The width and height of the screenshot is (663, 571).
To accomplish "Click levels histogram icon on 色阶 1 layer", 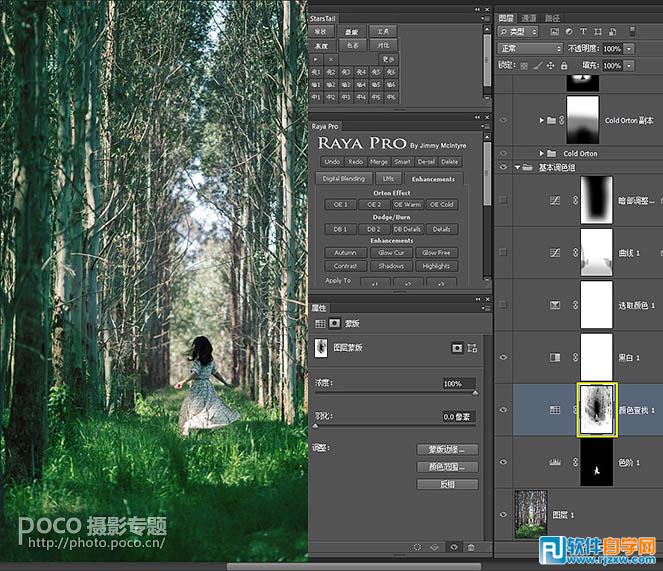I will (555, 462).
